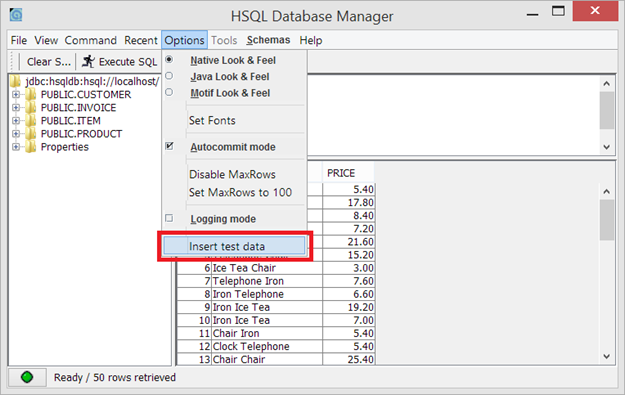Click the PUBLIC.INVOICE folder icon
625x395 pixels.
click(31, 108)
